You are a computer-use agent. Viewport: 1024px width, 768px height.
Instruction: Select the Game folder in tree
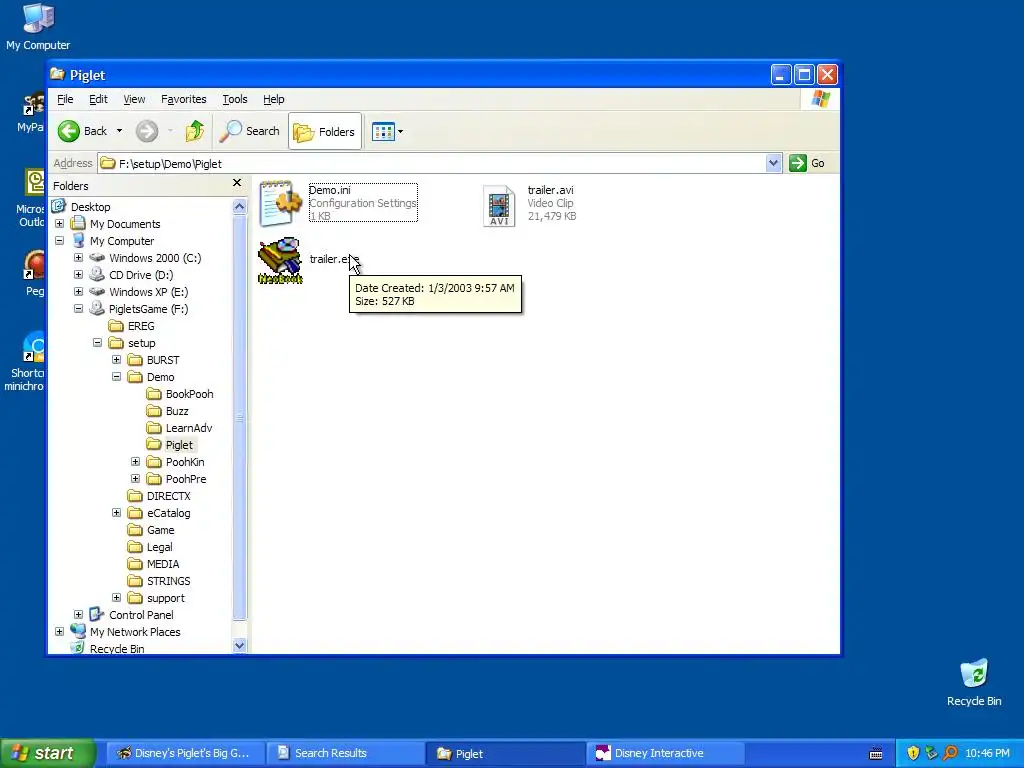click(x=161, y=530)
